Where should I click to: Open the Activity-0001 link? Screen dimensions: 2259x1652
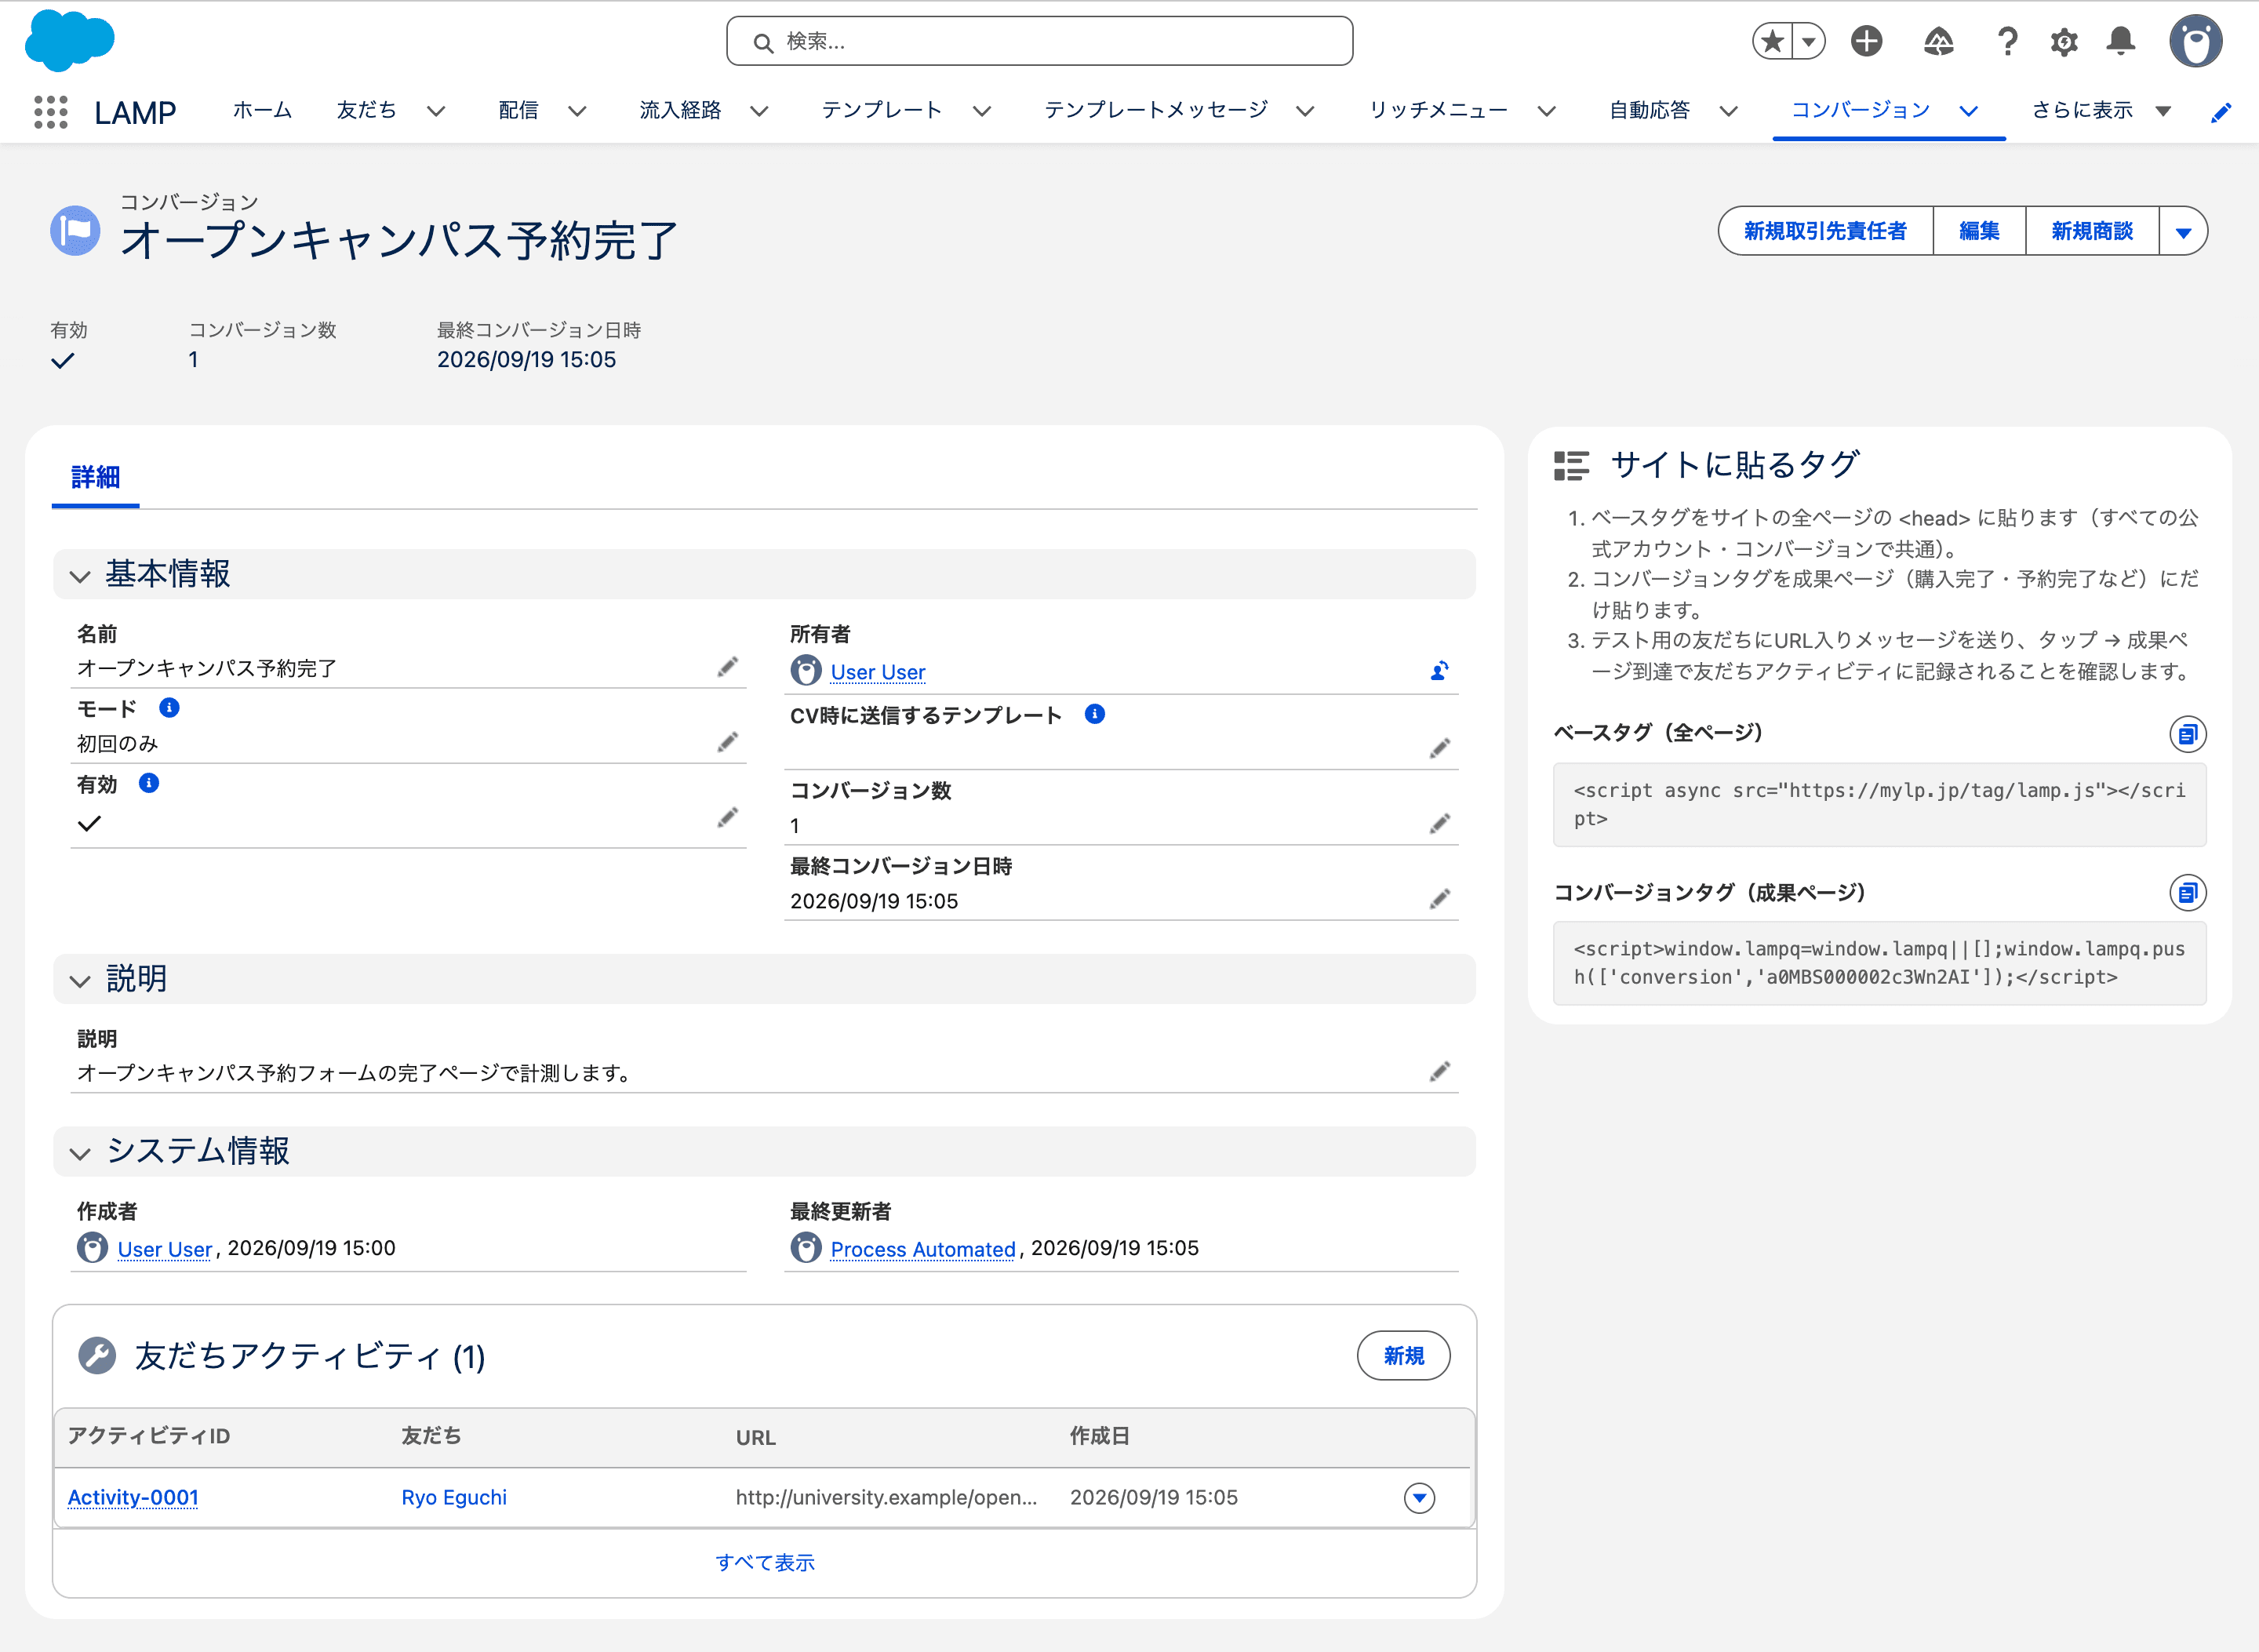click(x=133, y=1497)
